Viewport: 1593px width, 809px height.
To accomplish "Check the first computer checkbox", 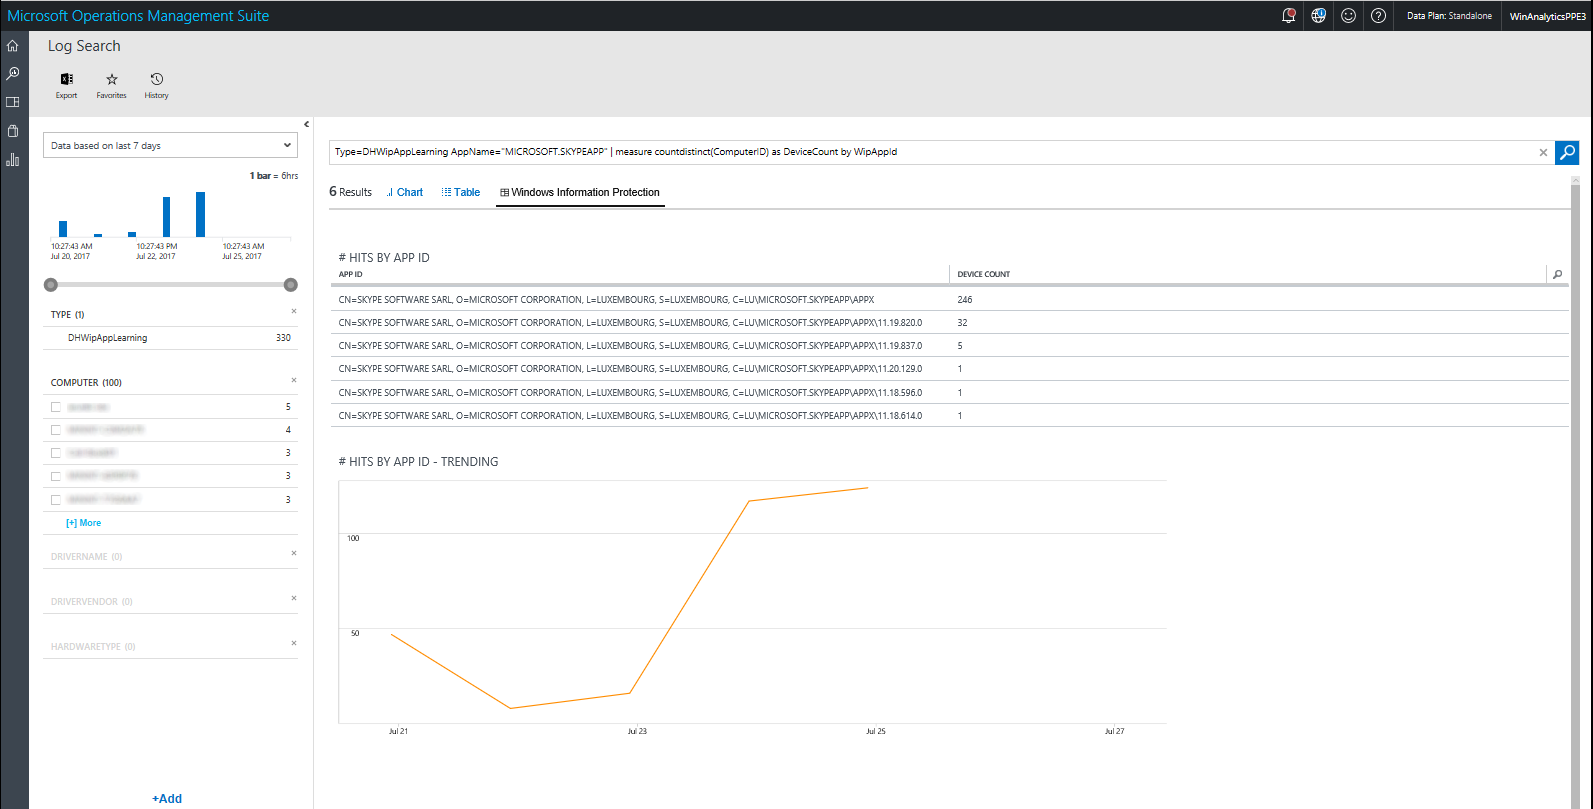I will (56, 407).
